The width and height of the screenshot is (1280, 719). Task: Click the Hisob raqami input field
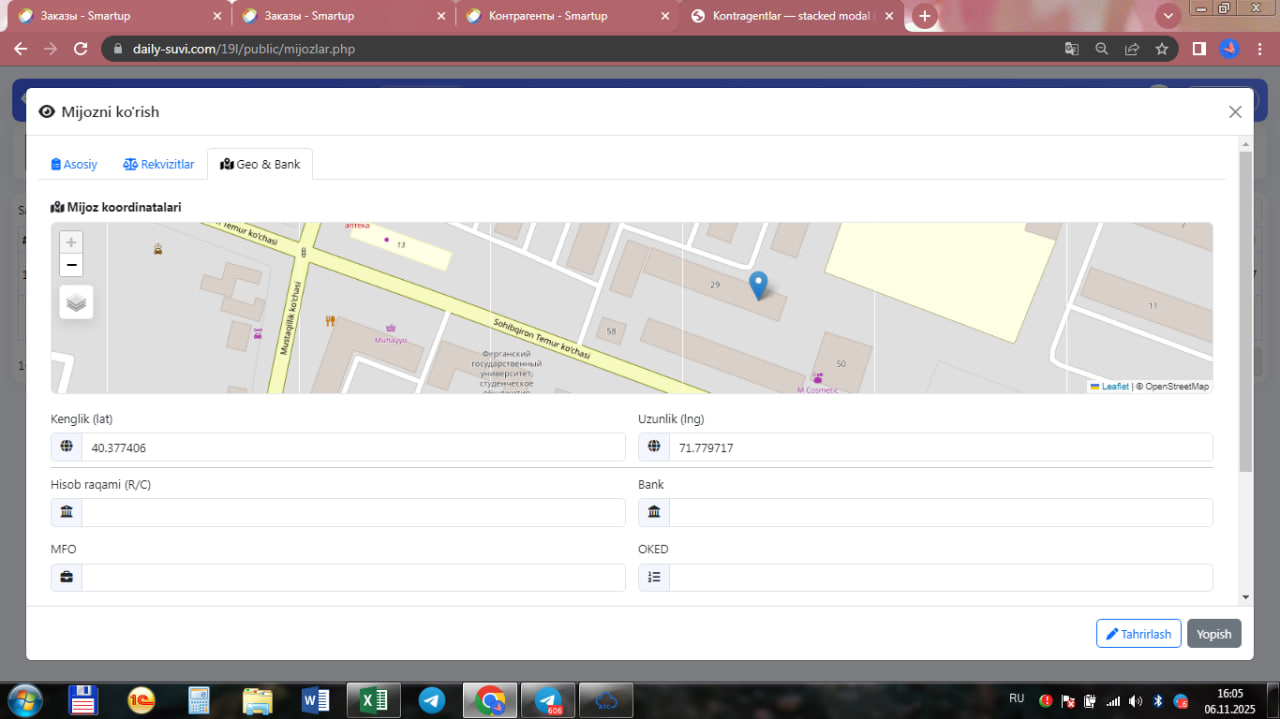[352, 513]
